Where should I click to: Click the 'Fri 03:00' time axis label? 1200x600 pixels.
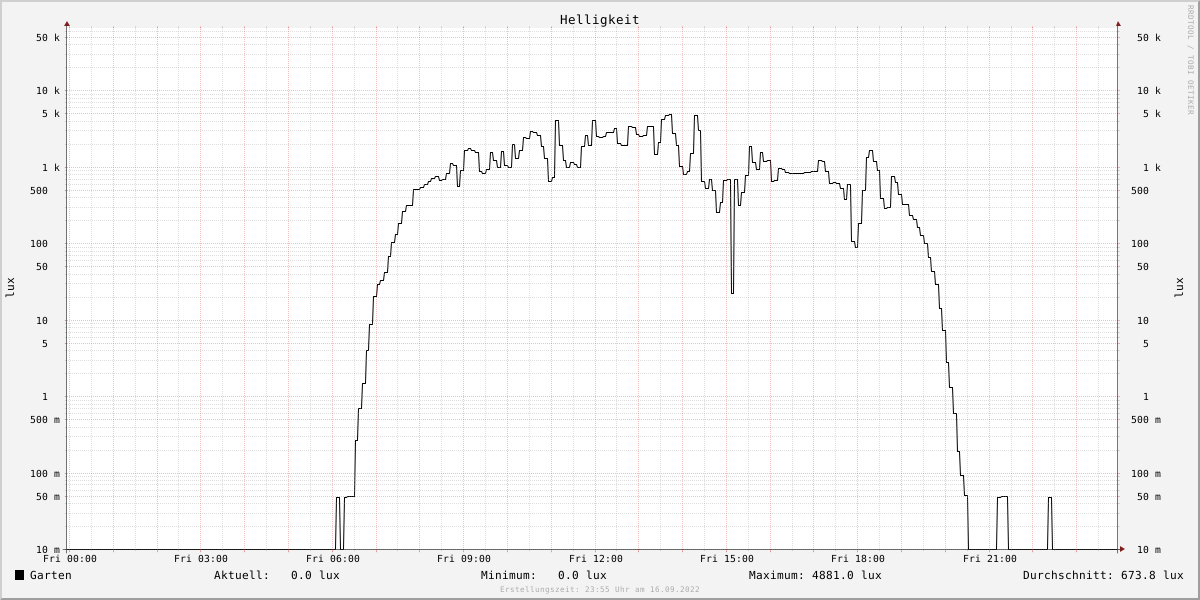pyautogui.click(x=201, y=559)
